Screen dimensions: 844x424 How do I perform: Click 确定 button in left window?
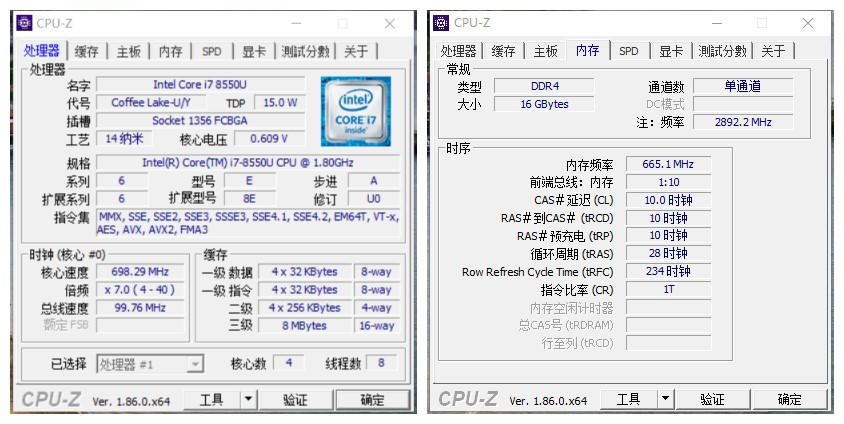coord(372,399)
